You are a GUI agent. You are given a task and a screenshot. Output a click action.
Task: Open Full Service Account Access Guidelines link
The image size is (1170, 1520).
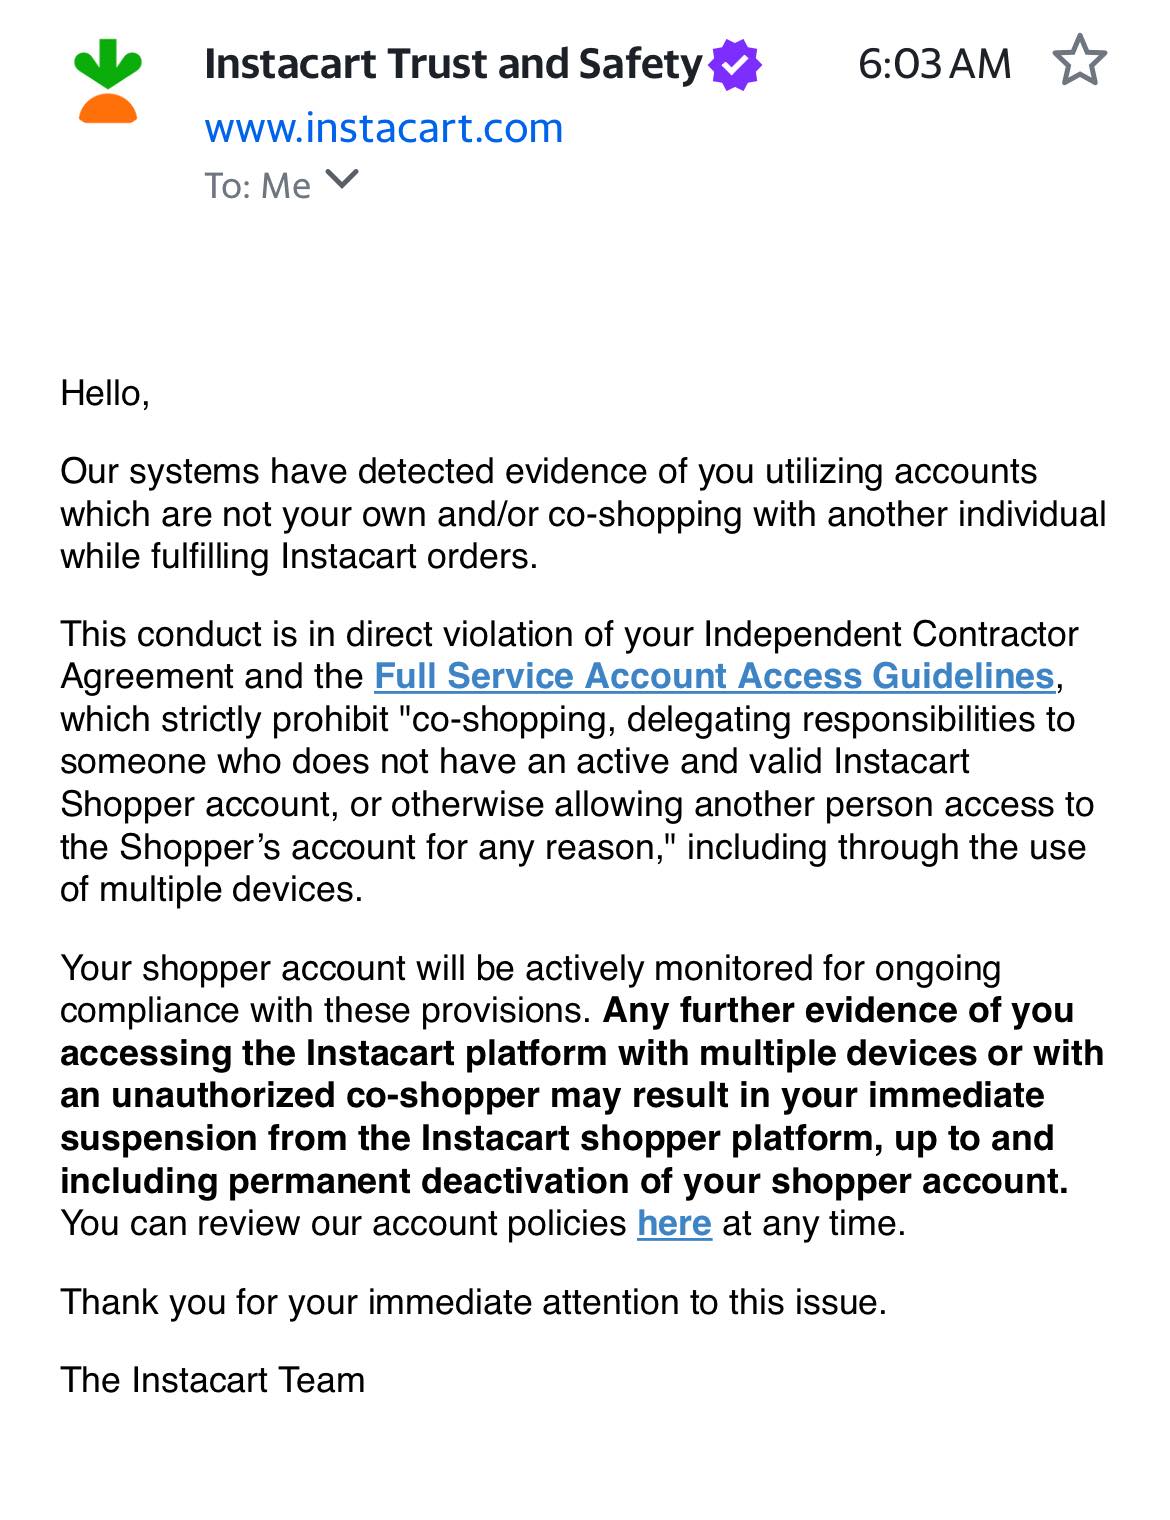(x=714, y=677)
